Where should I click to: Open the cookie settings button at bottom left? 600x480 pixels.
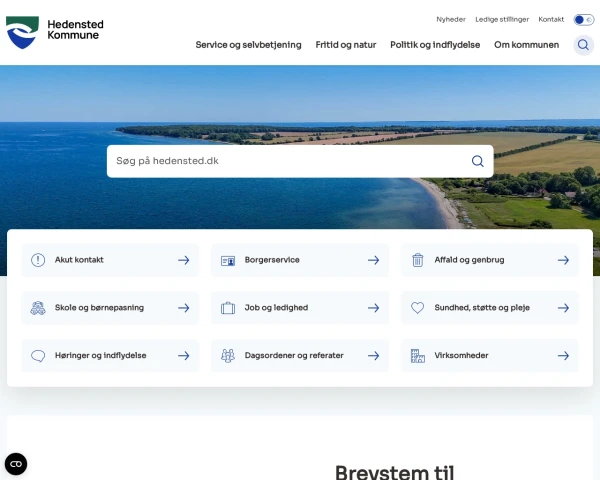[16, 464]
